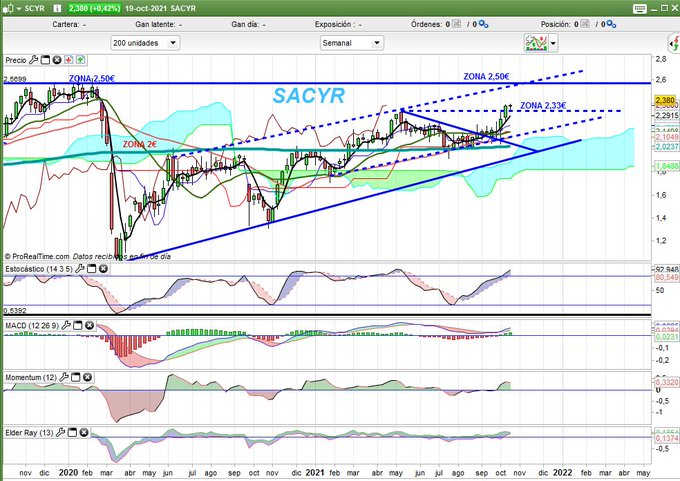Remove the Elder Ray indicator
680x481 pixels.
[84, 432]
